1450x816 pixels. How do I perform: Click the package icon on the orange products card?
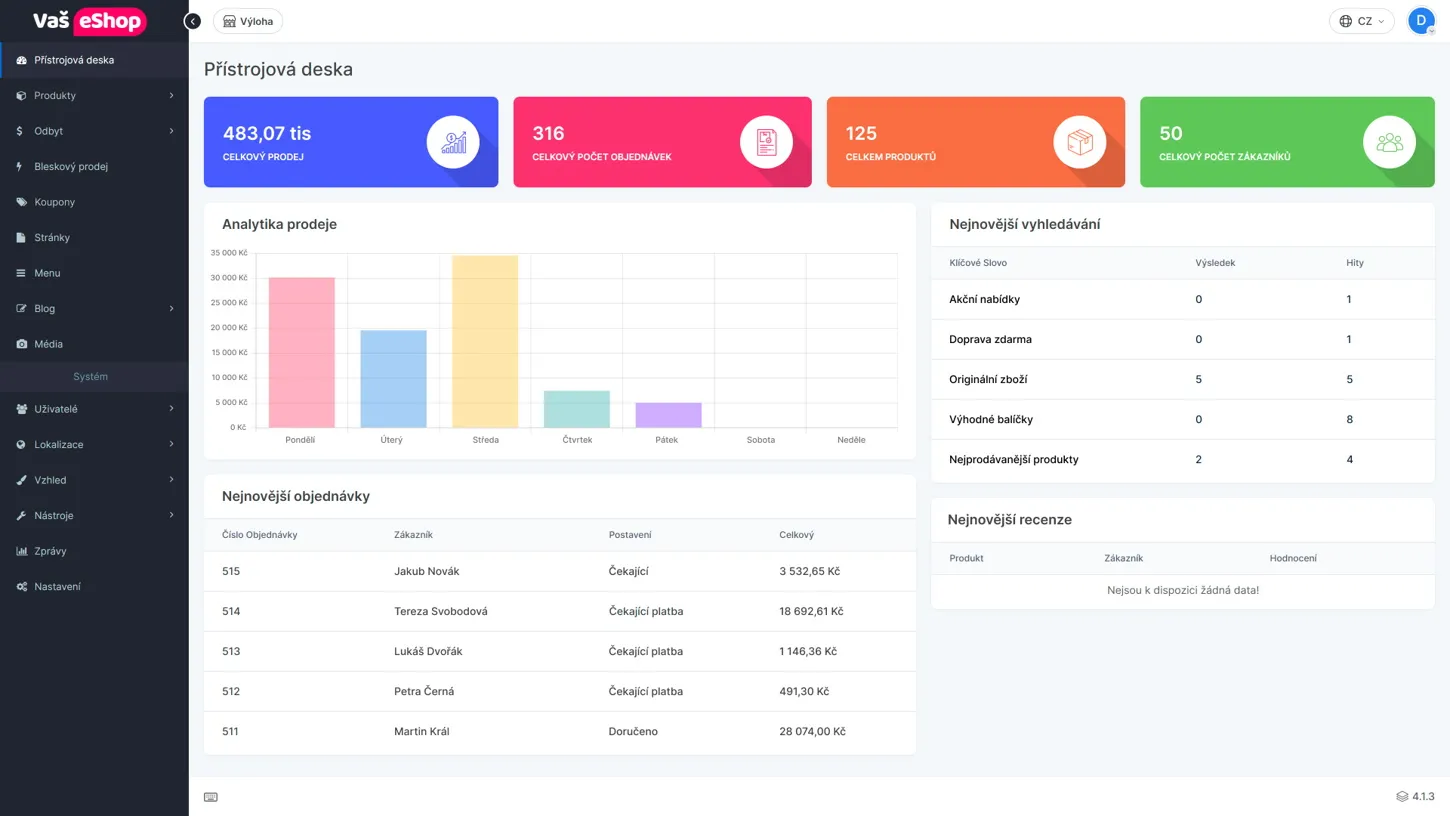tap(1078, 141)
